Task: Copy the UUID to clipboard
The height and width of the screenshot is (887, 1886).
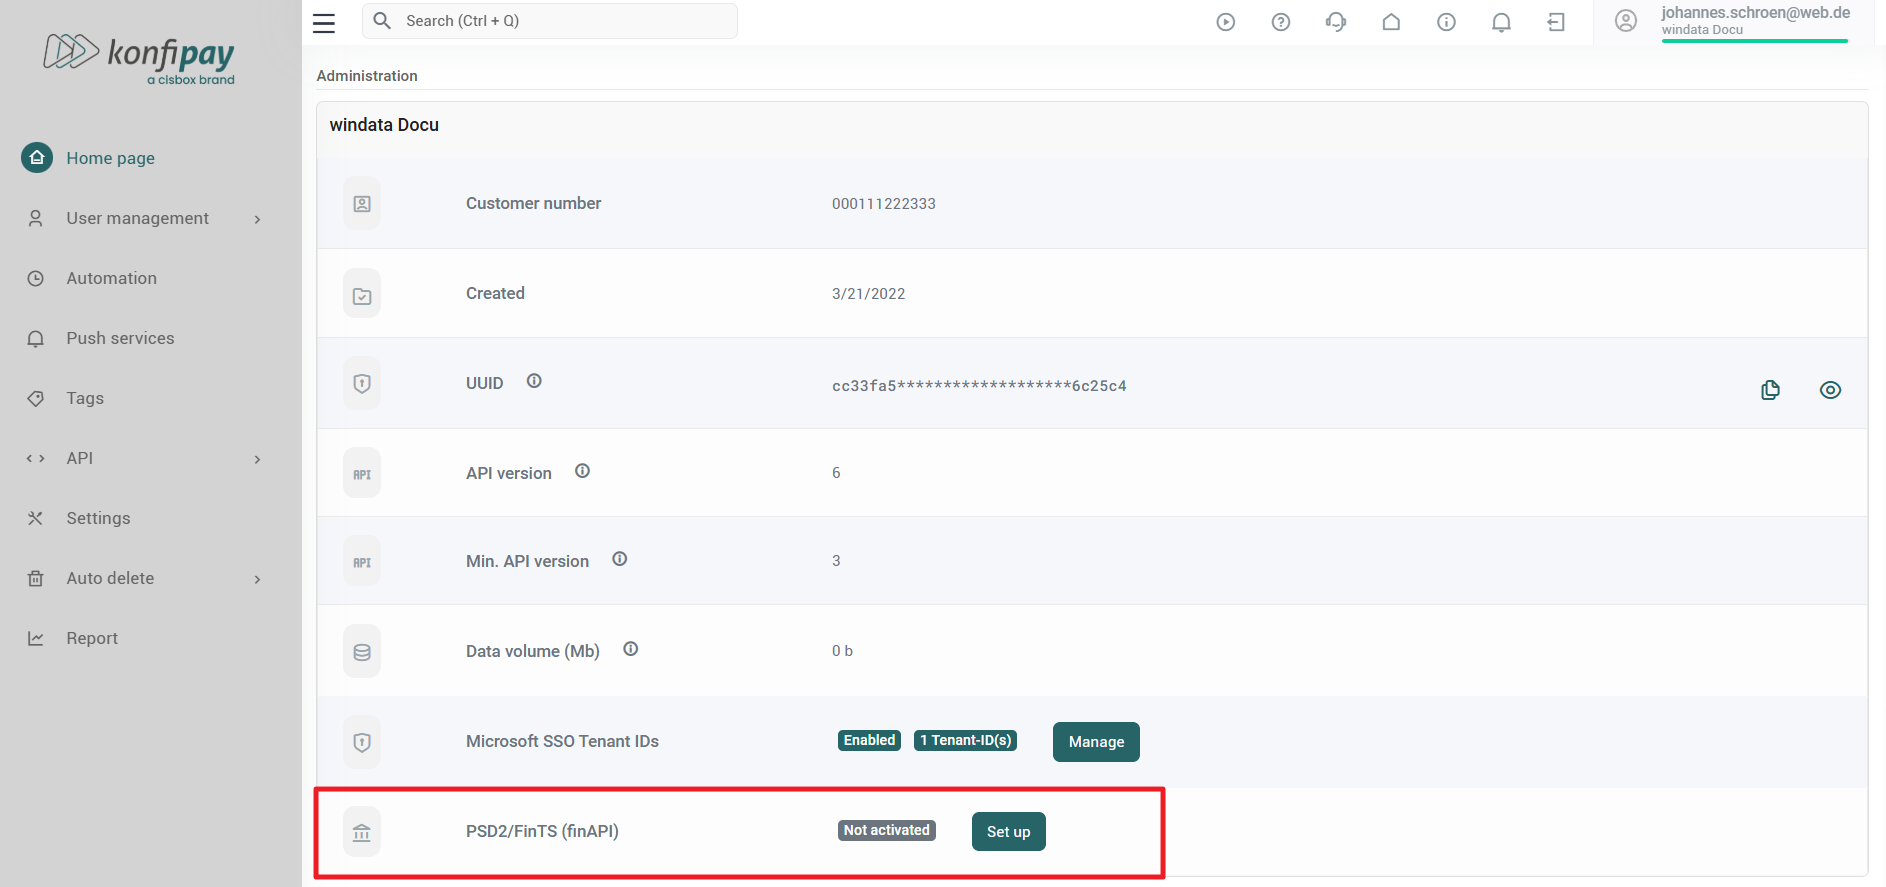Action: 1770,390
